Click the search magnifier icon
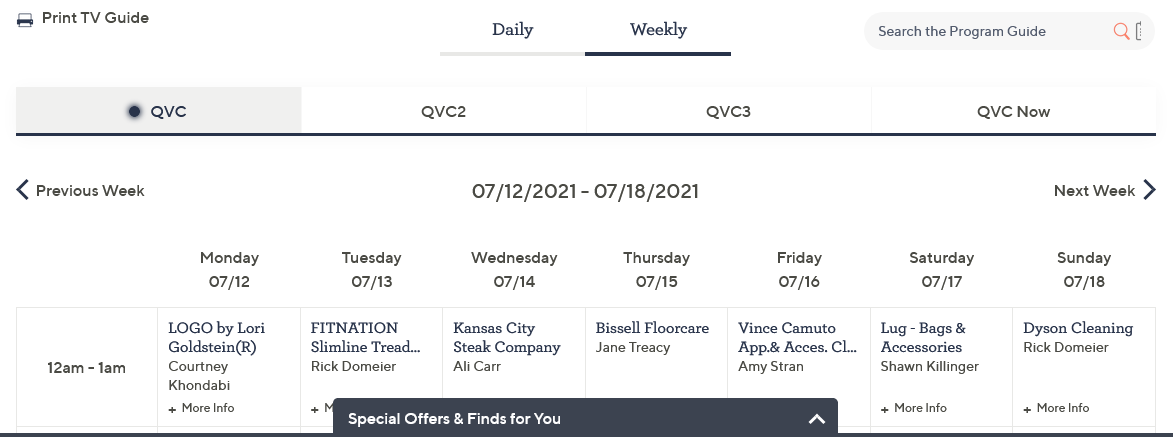The image size is (1173, 437). (x=1121, y=31)
